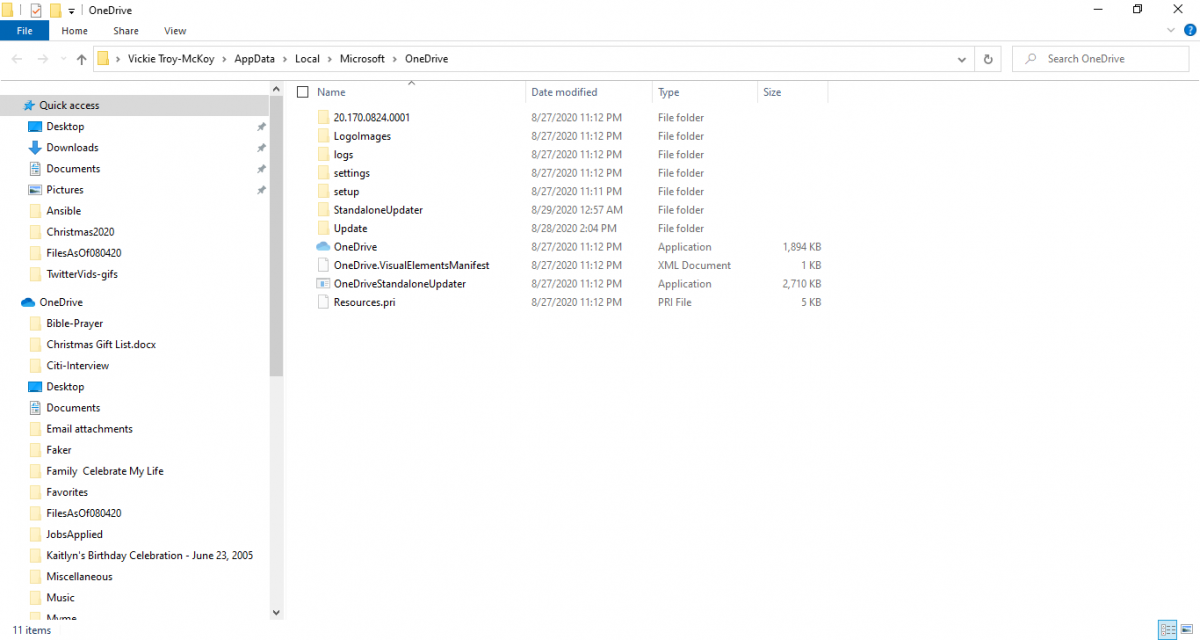Image resolution: width=1200 pixels, height=640 pixels.
Task: Open Email attachments folder
Action: tap(89, 429)
